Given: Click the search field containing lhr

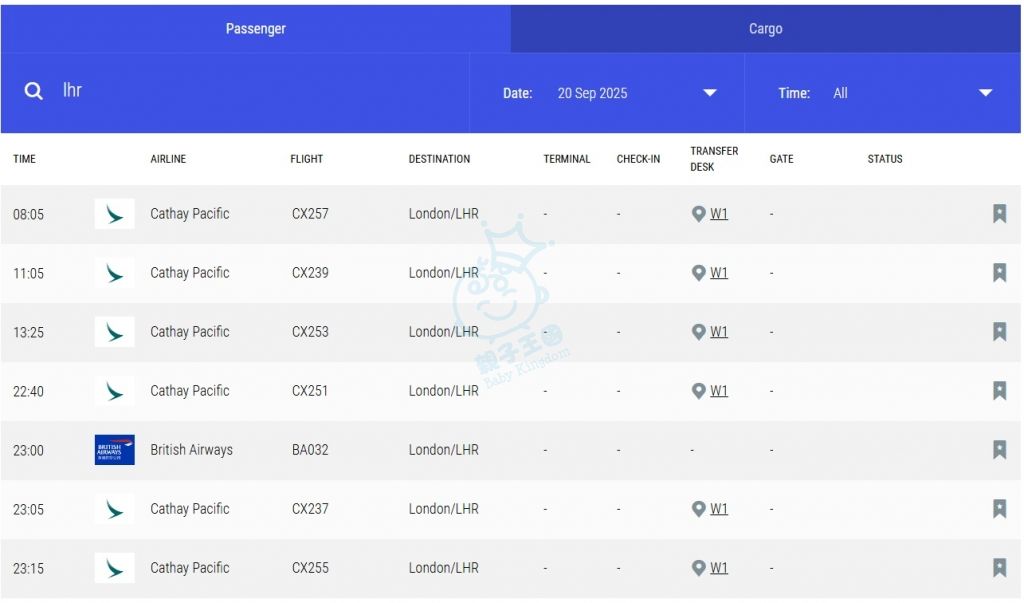Looking at the screenshot, I should pos(250,91).
